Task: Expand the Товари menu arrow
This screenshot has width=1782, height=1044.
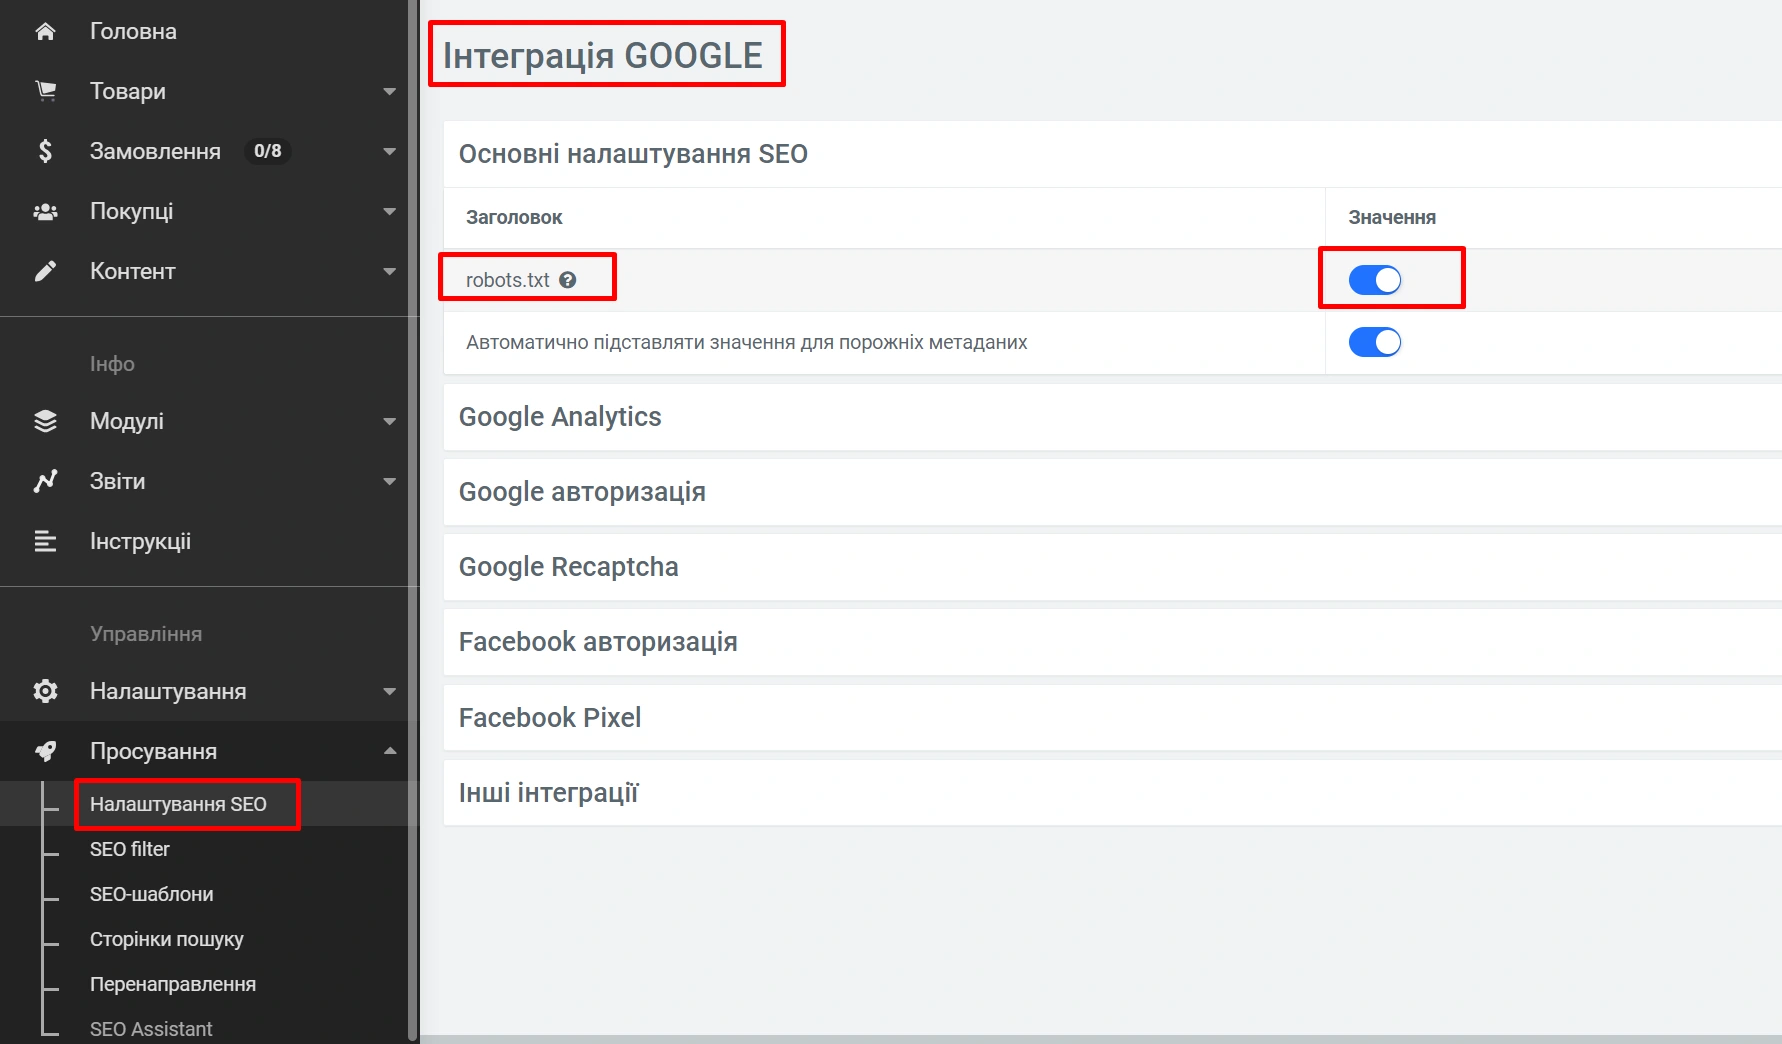Action: [x=389, y=92]
